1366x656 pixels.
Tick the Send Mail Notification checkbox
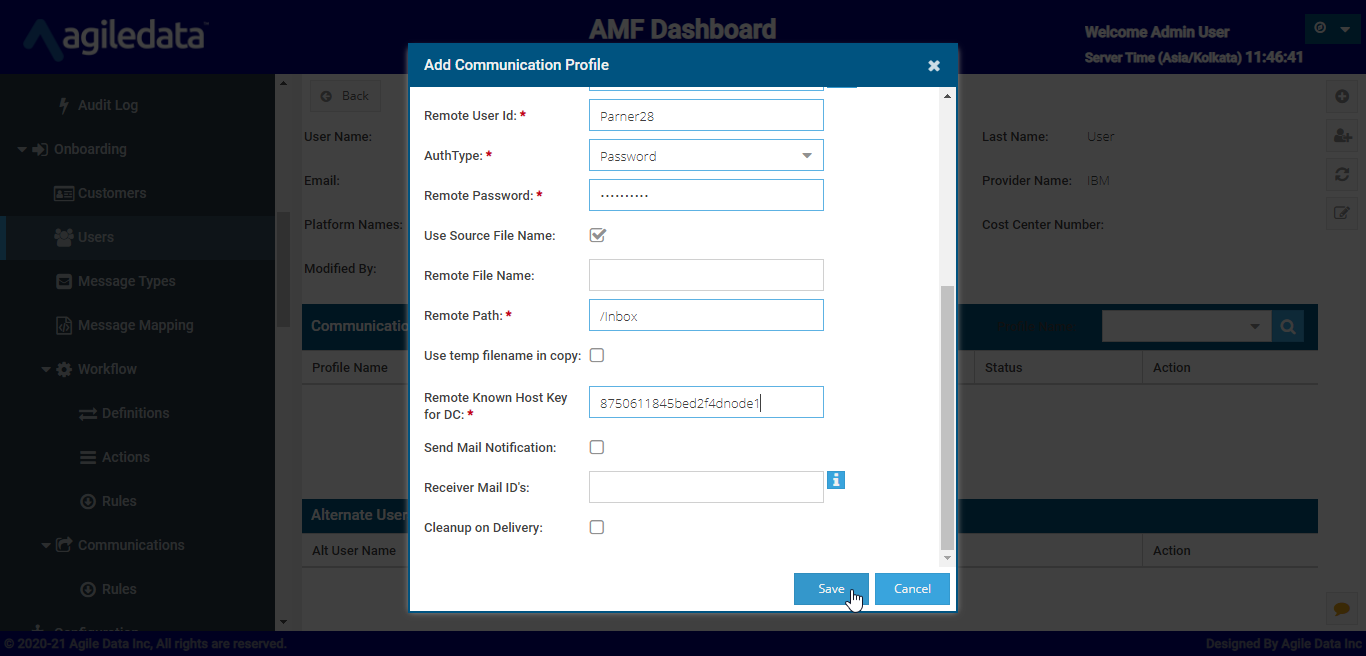[x=597, y=447]
